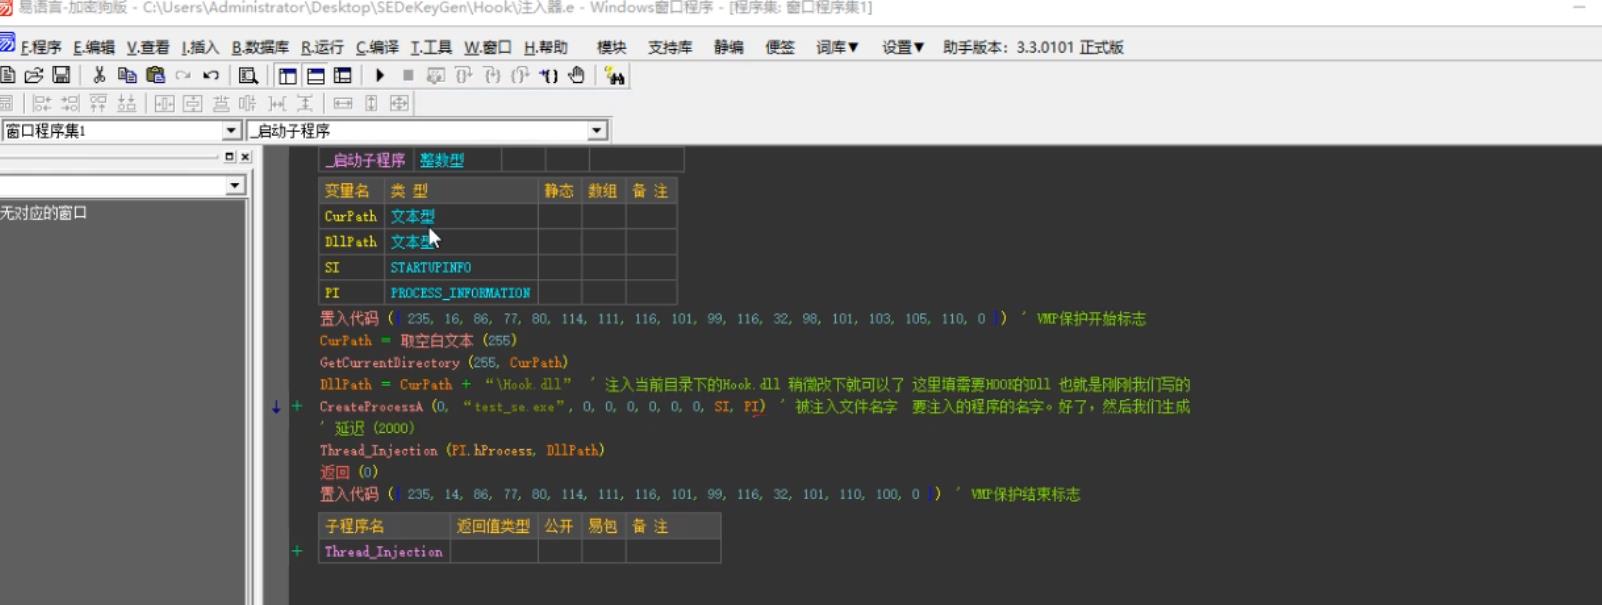
Task: Click the binoculars search icon
Action: pos(615,76)
